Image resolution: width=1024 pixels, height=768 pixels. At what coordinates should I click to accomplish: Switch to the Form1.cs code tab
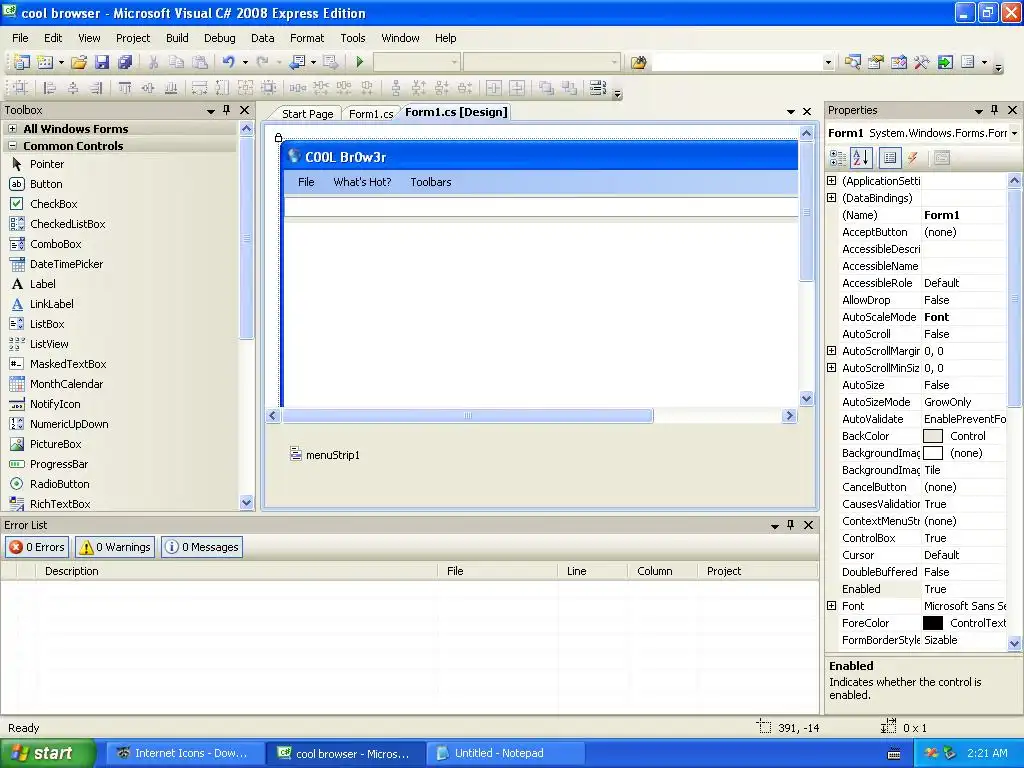tap(370, 114)
